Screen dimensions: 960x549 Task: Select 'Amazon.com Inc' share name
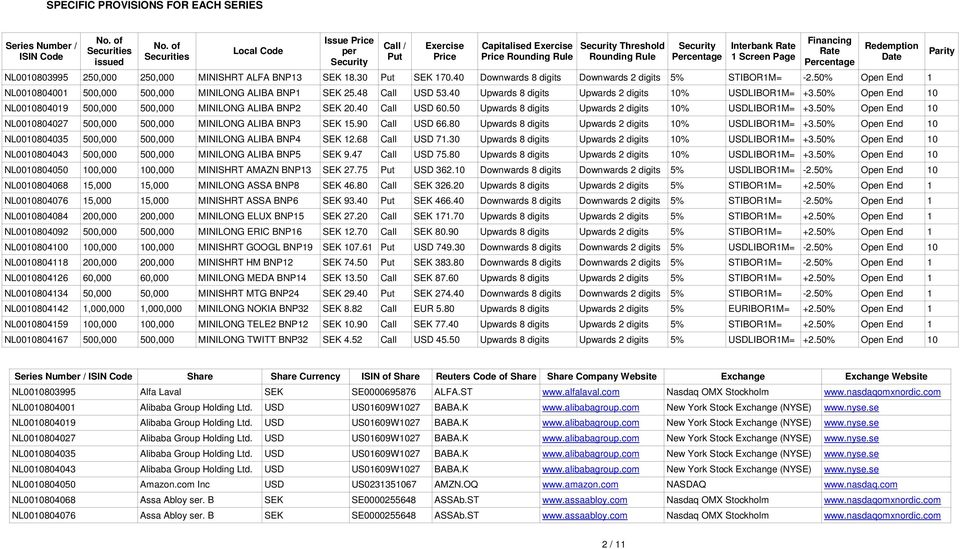pyautogui.click(x=174, y=485)
